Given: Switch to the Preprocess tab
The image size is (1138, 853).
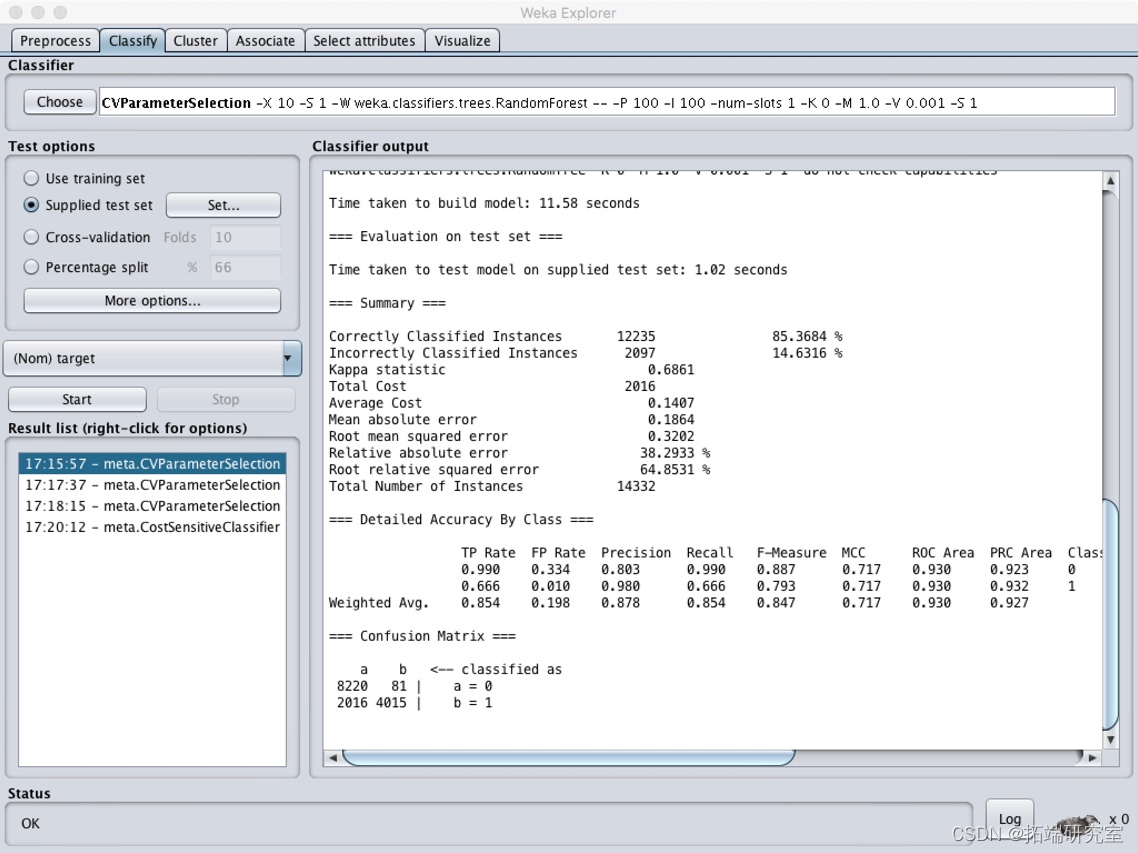Looking at the screenshot, I should coord(55,41).
